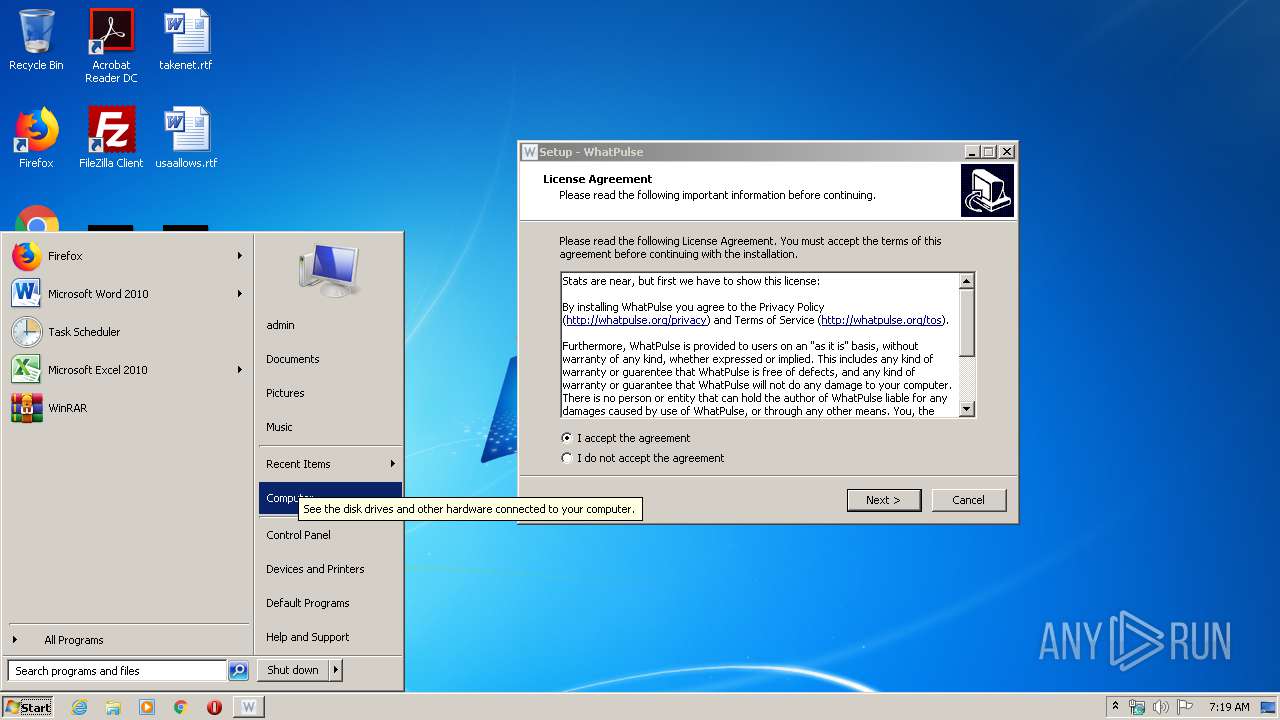Open the whatpulse.org/tos link
Image resolution: width=1280 pixels, height=720 pixels.
tap(881, 320)
